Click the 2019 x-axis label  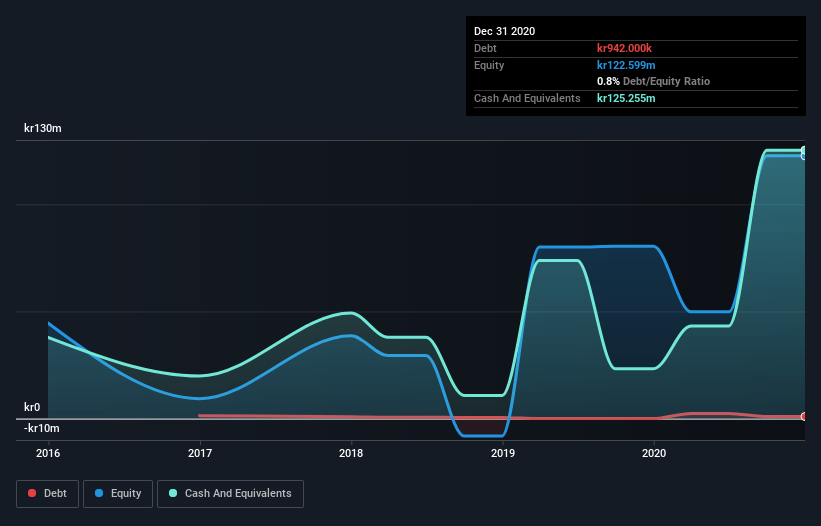503,453
